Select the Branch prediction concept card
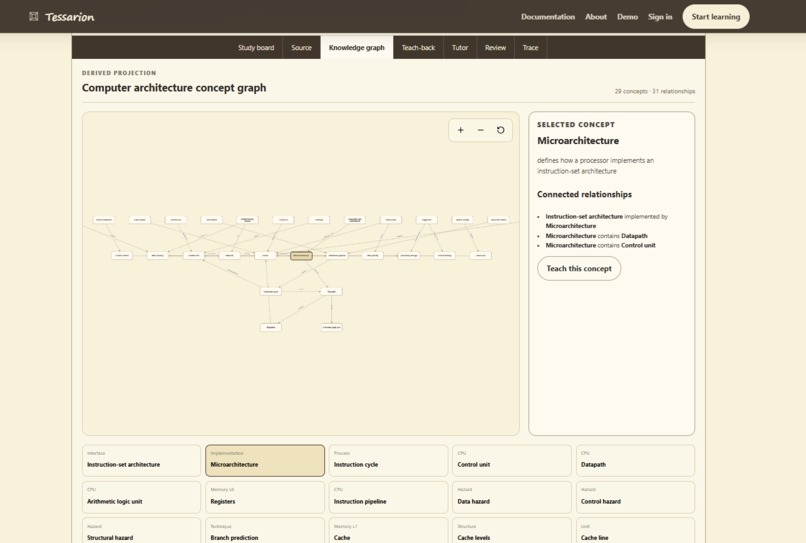Image resolution: width=806 pixels, height=543 pixels. click(x=265, y=531)
